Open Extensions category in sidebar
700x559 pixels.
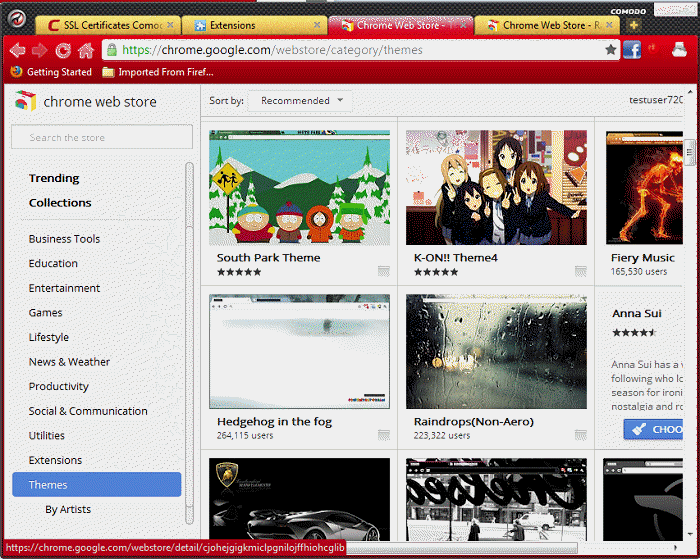[x=55, y=460]
